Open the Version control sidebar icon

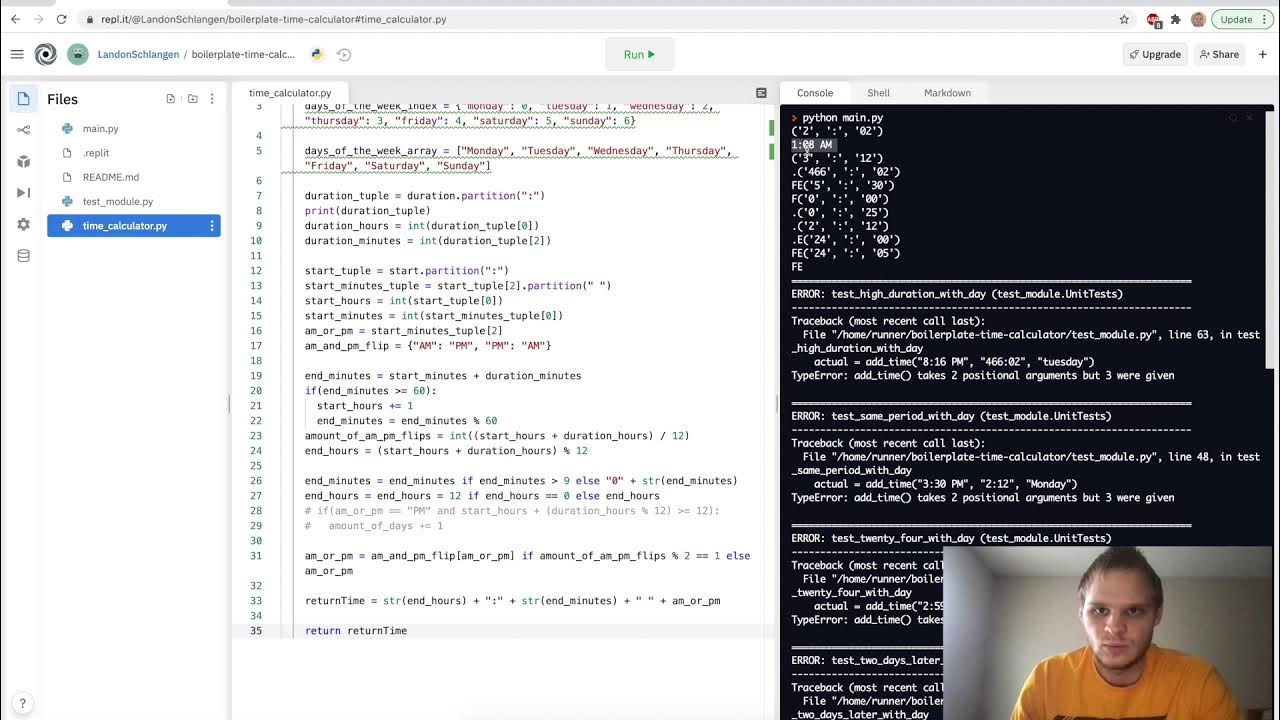click(x=23, y=129)
